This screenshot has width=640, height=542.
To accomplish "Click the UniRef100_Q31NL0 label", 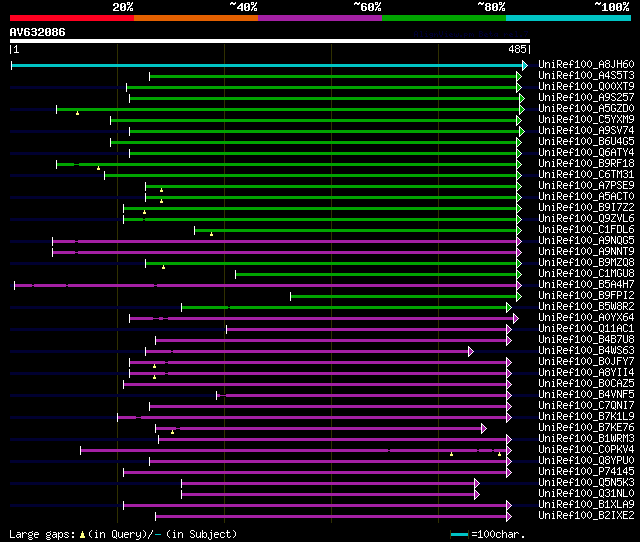I will [586, 494].
